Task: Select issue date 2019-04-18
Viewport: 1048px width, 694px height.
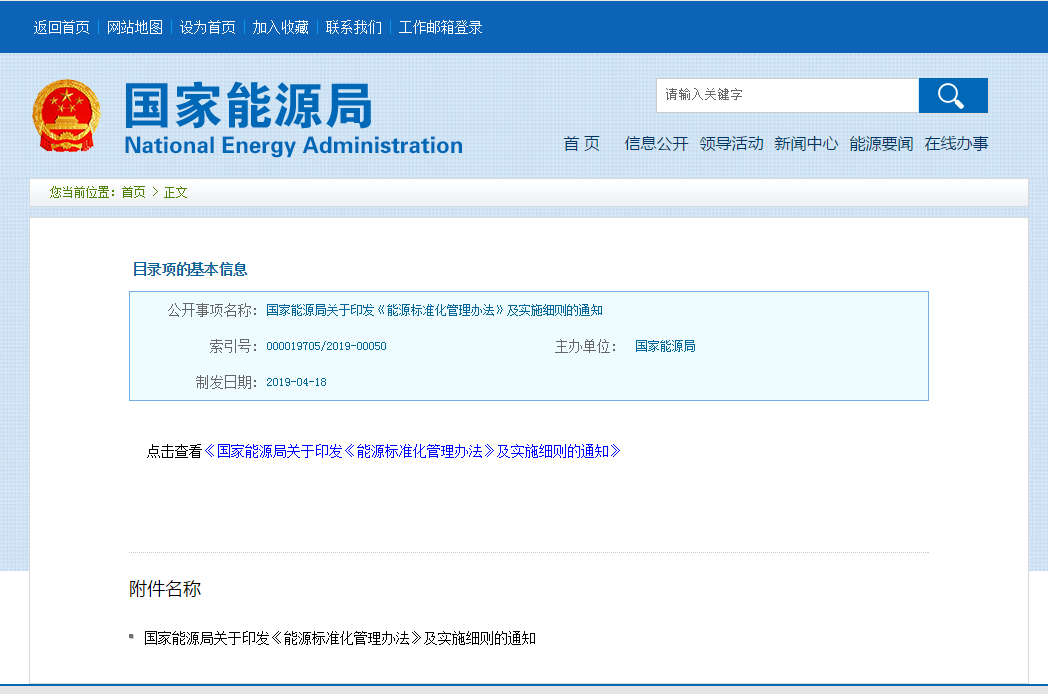Action: pos(296,382)
